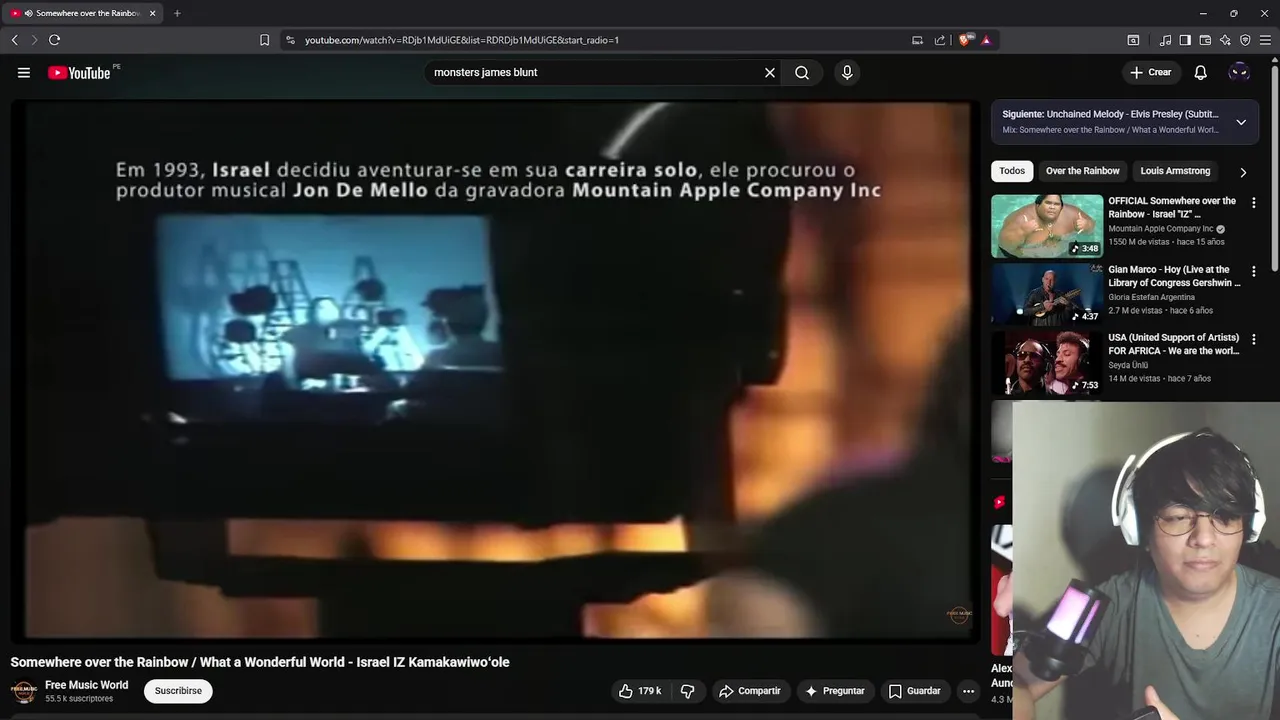Visit the Gloria Estefan Argentina channel
This screenshot has height=720, width=1280.
click(x=1151, y=297)
